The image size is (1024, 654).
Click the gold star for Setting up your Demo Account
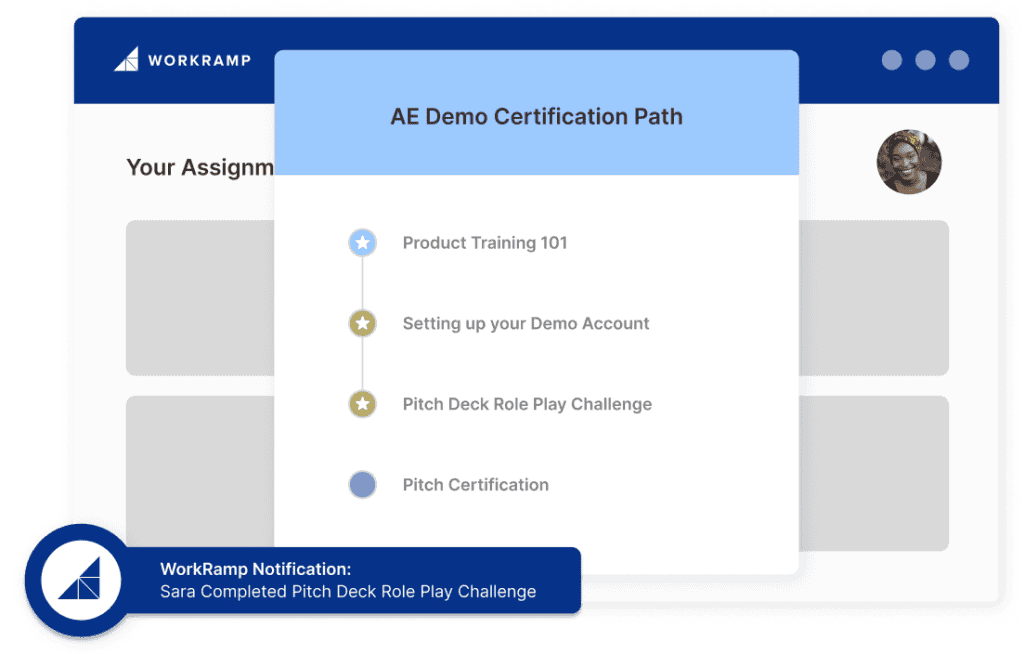[x=362, y=323]
